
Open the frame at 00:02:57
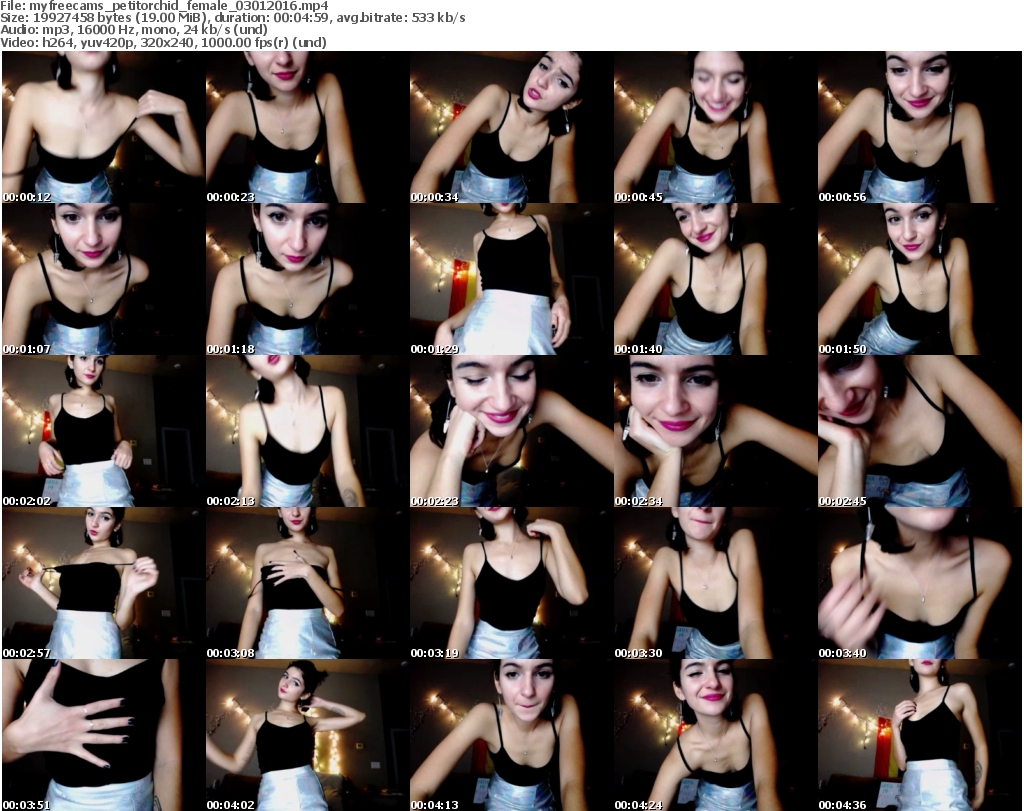[104, 583]
